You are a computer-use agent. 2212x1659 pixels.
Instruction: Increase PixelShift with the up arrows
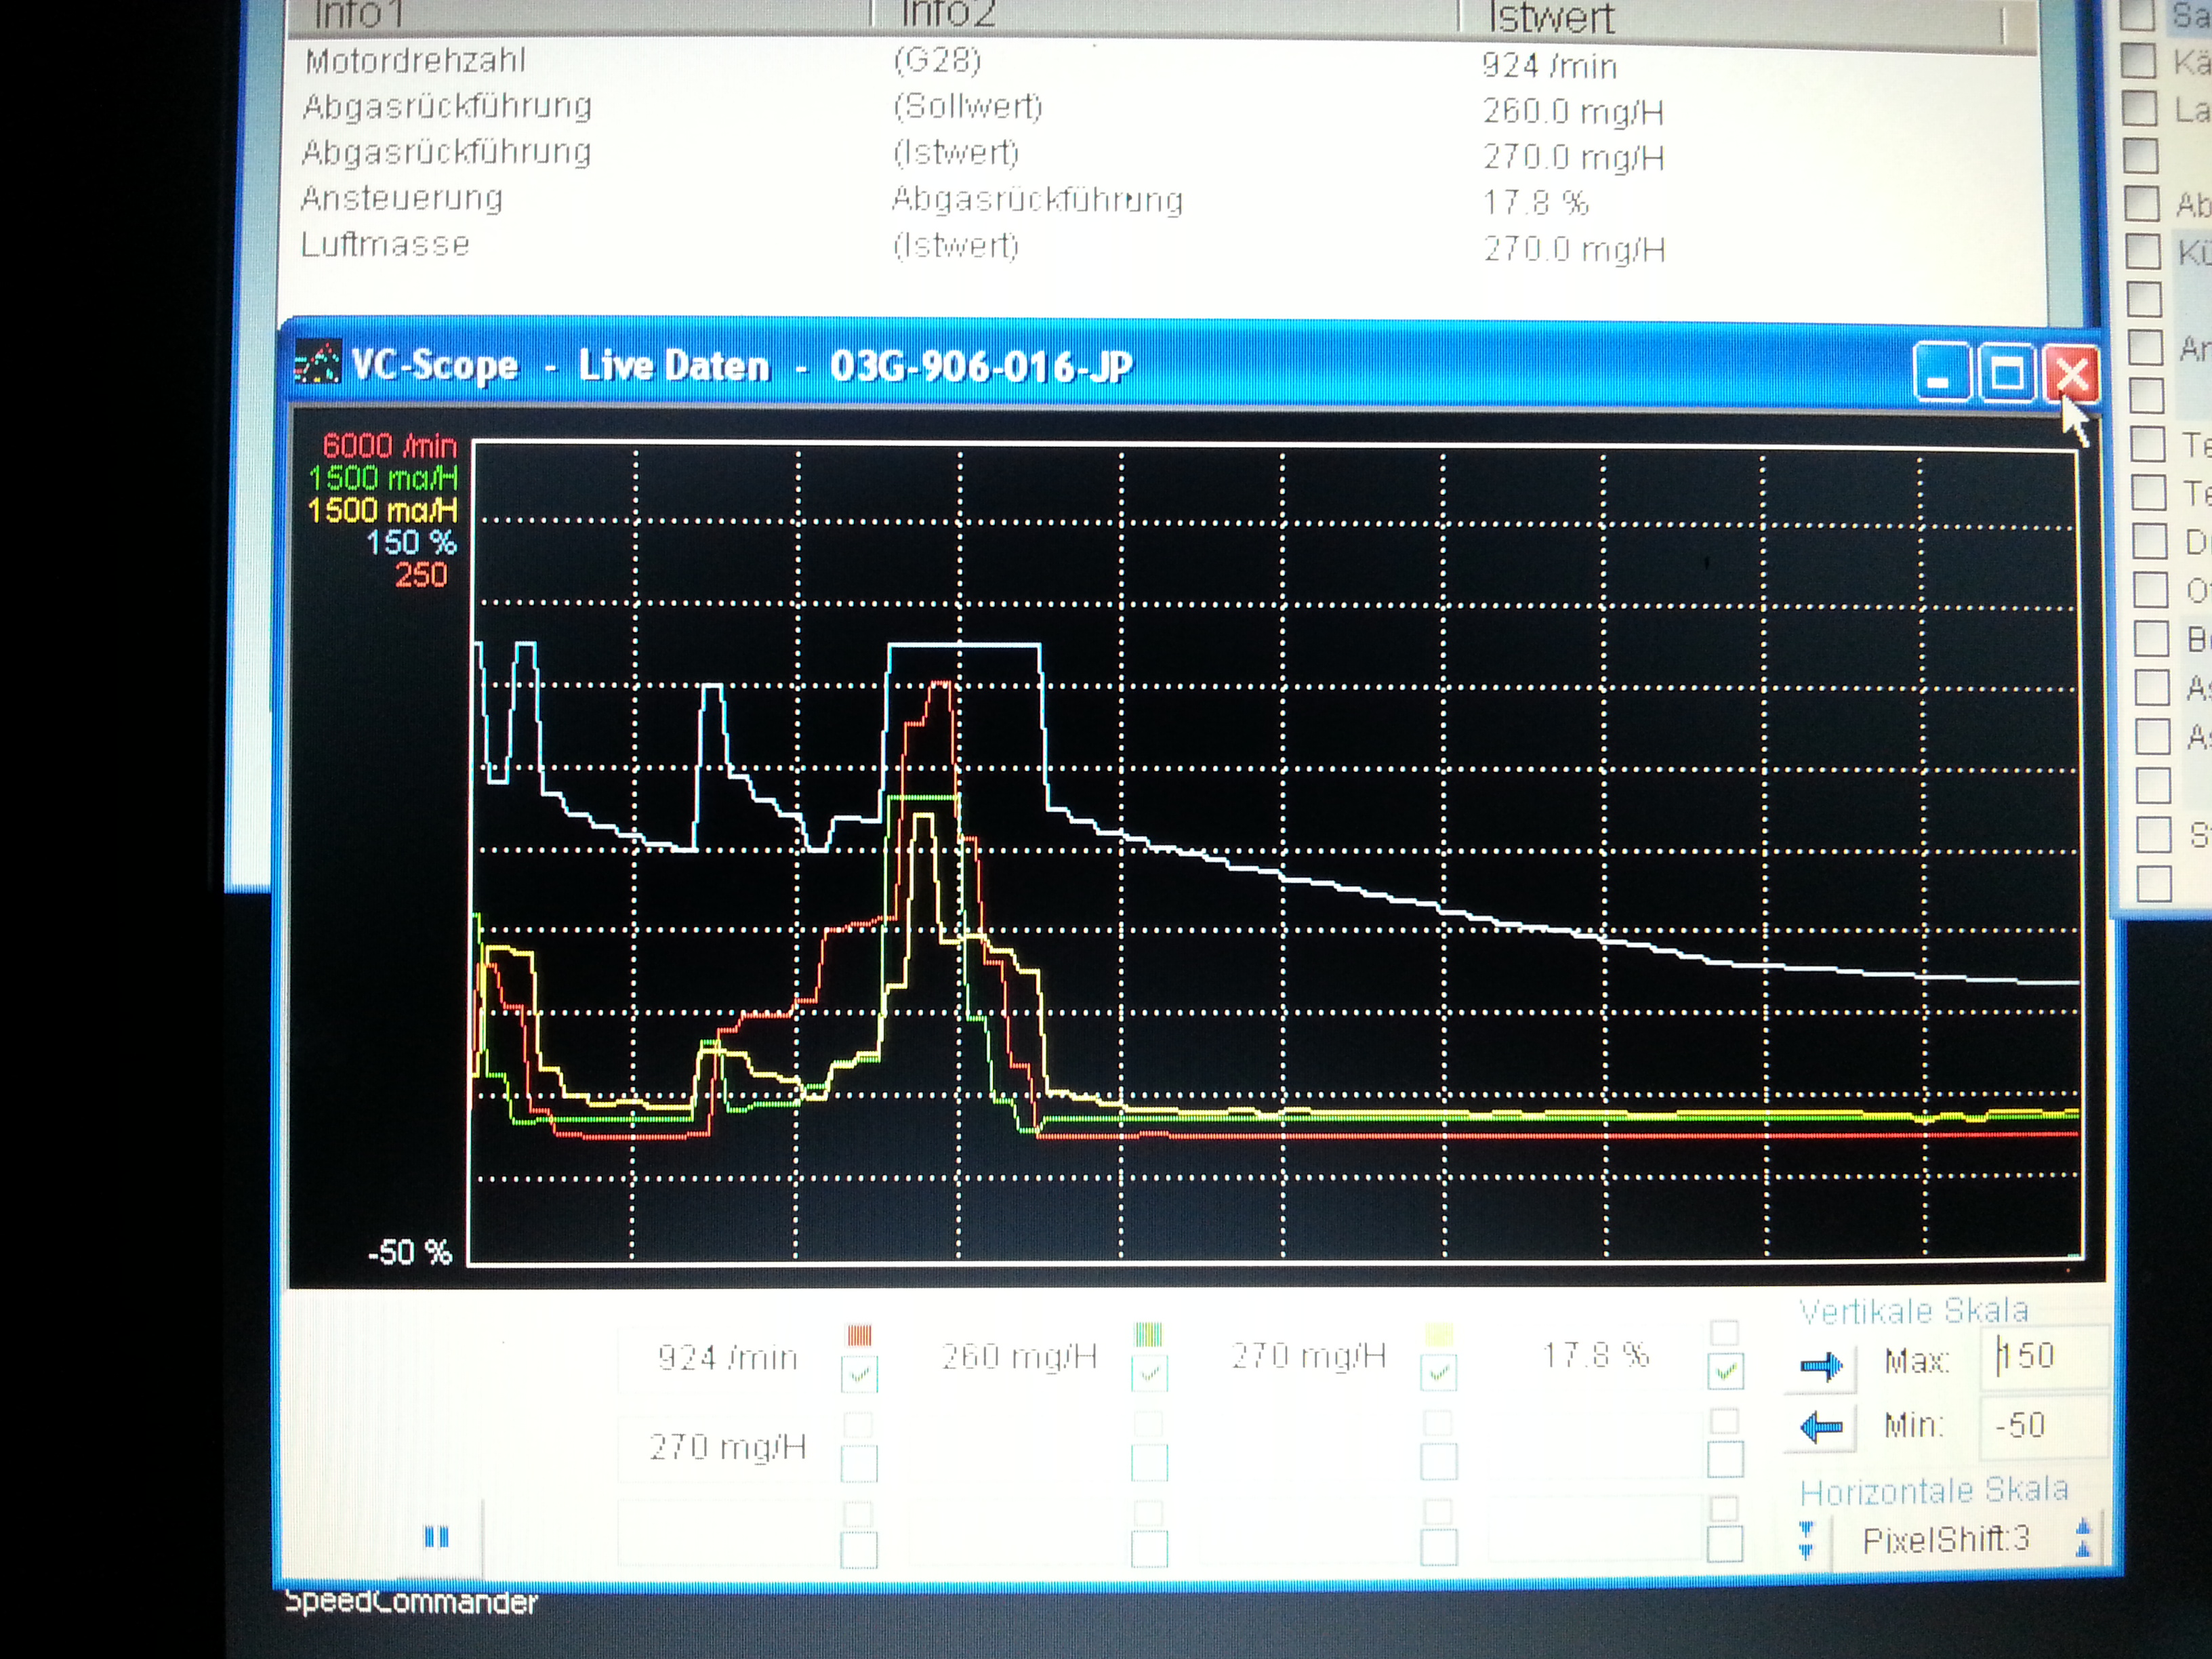(2083, 1539)
